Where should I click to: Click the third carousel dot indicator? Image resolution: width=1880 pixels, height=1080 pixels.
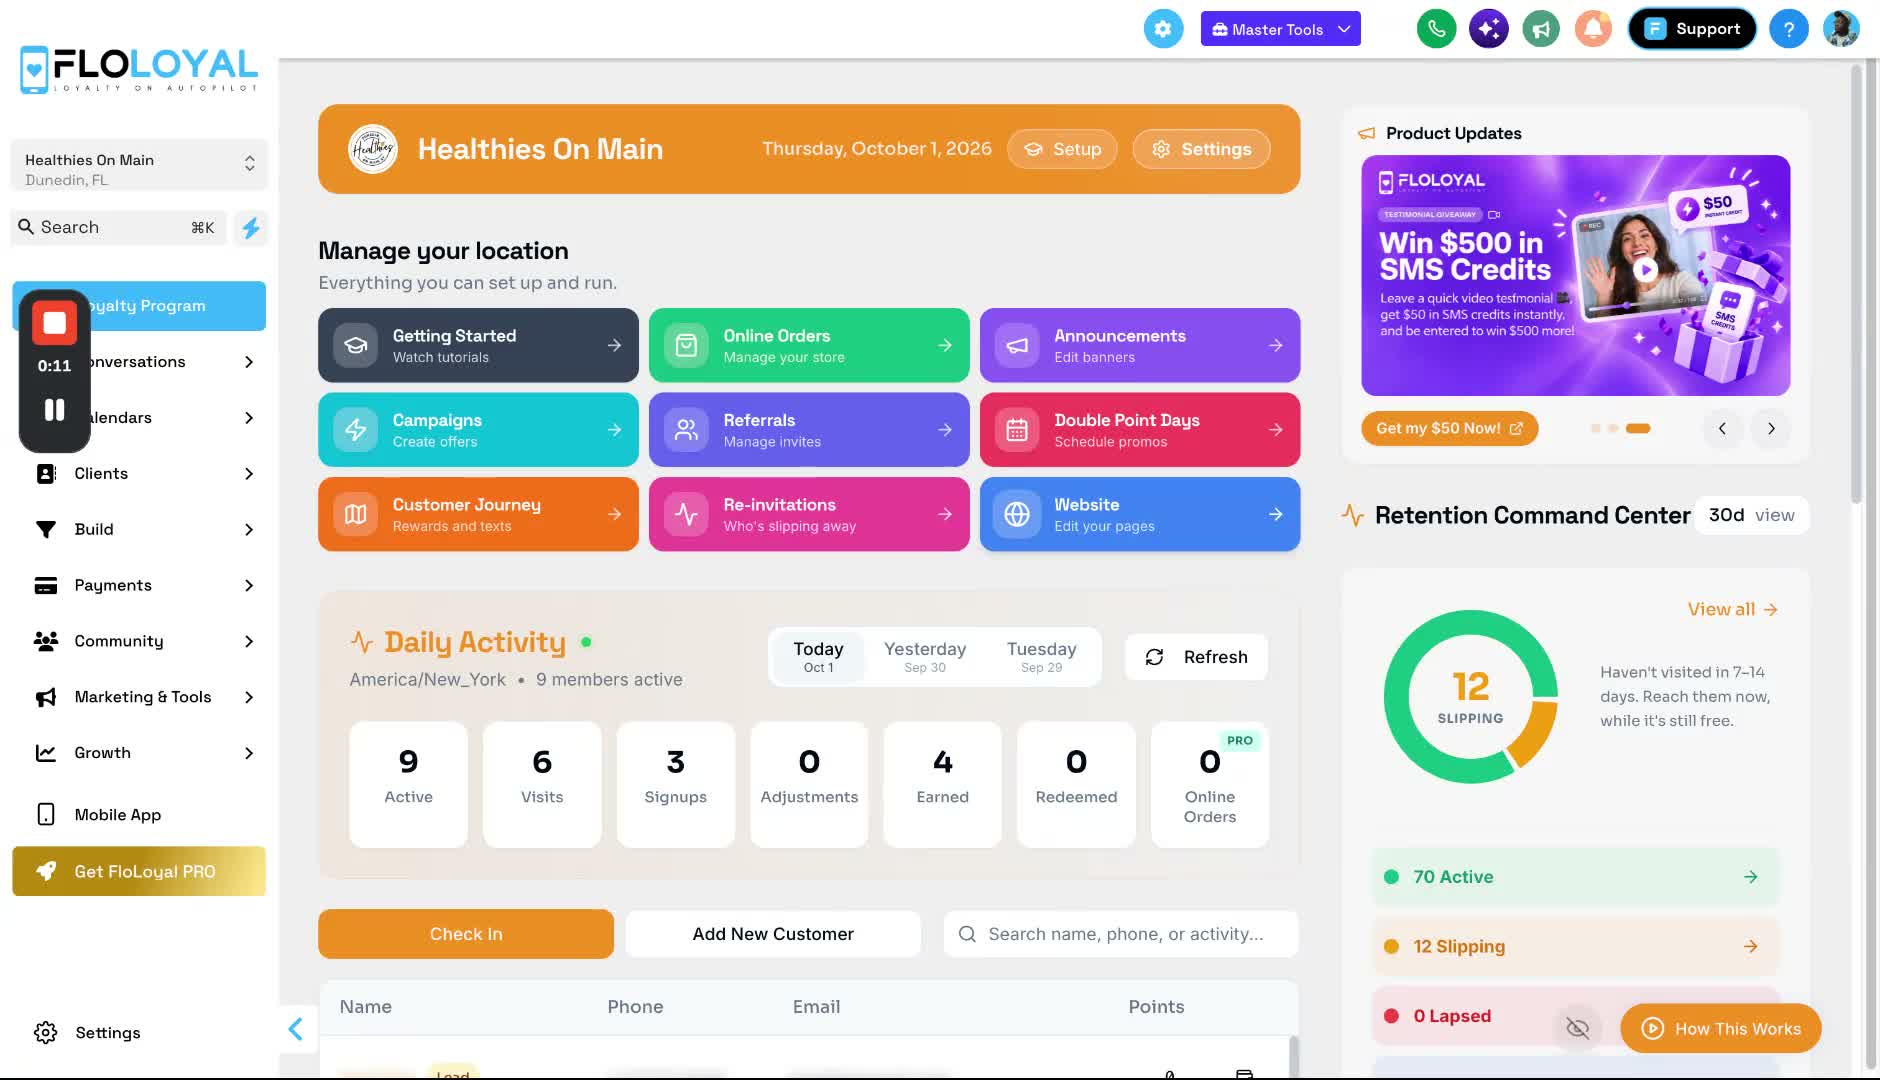pos(1637,429)
